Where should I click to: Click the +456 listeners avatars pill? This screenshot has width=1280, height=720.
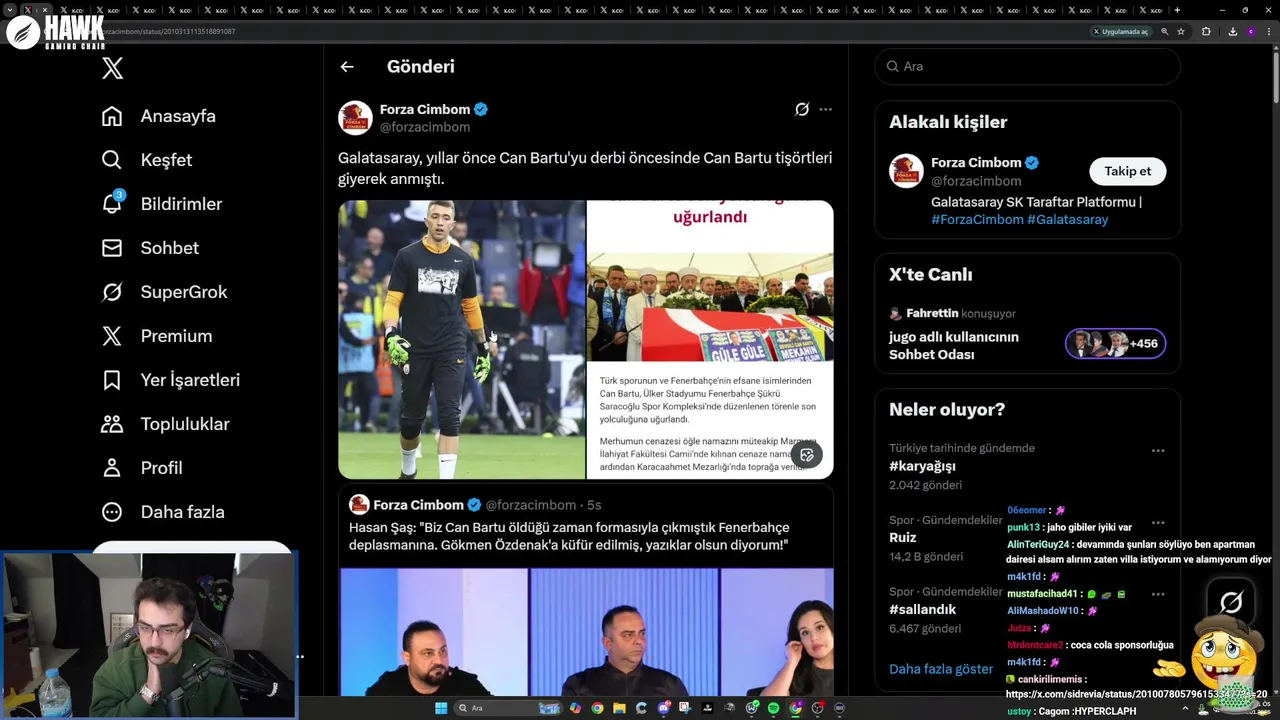click(x=1115, y=344)
